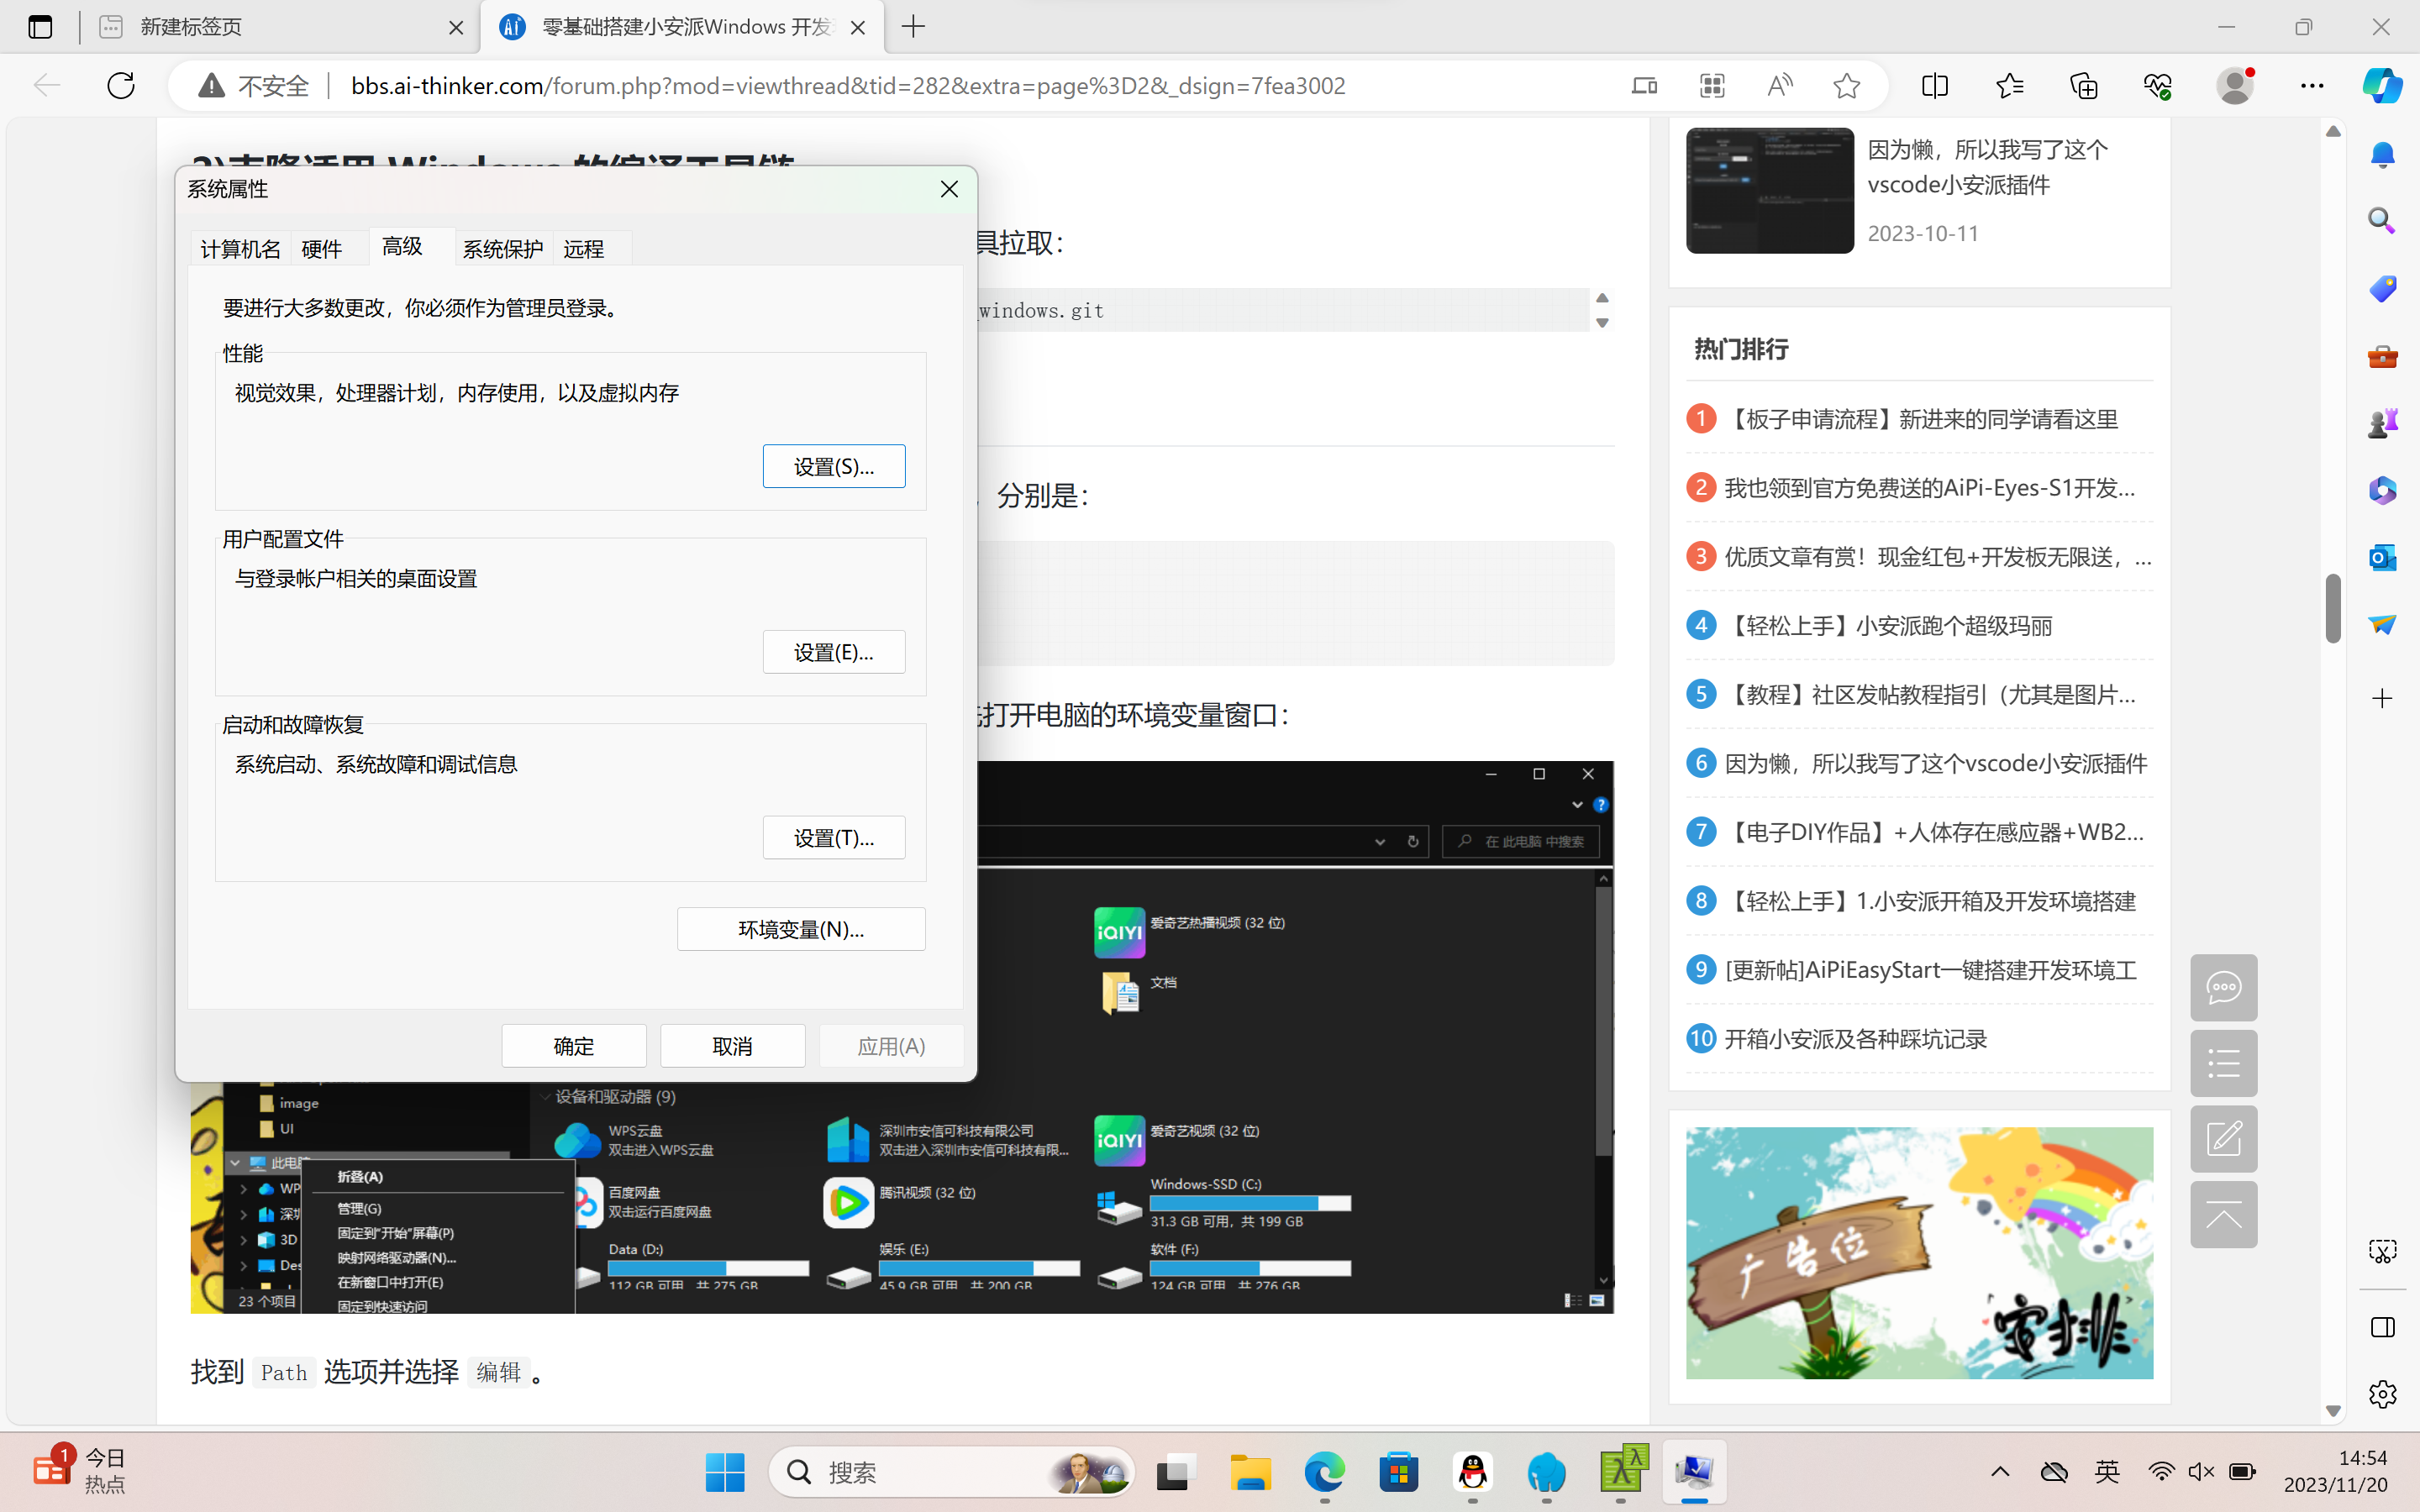Open Games chess icon in sidebar
2420x1512 pixels.
point(2383,423)
